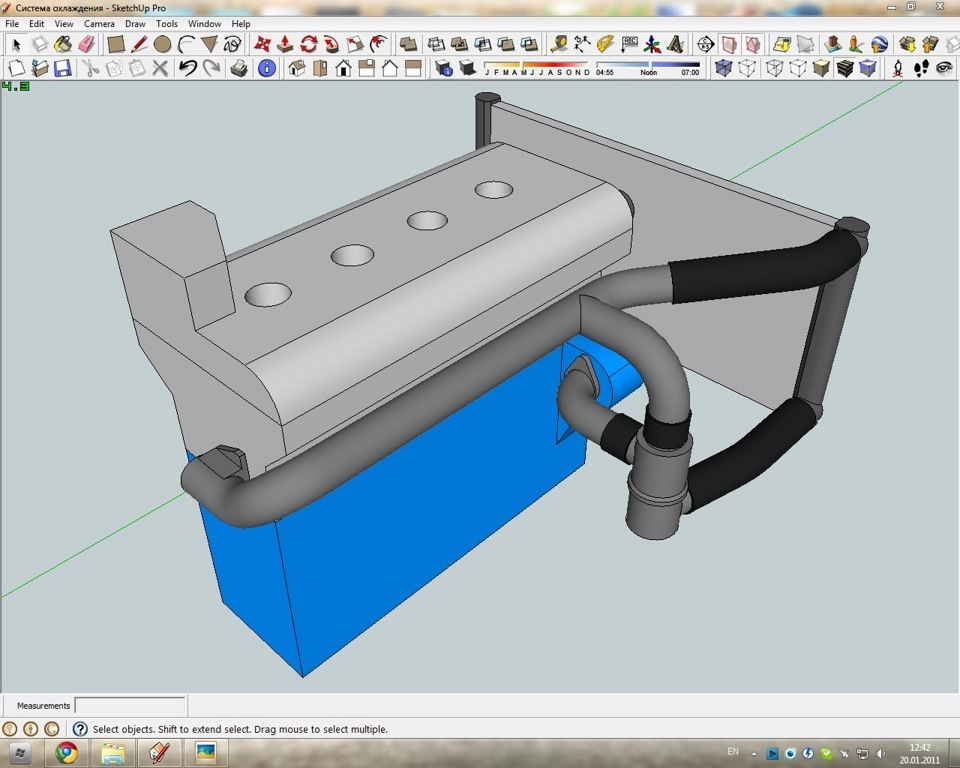Image resolution: width=960 pixels, height=768 pixels.
Task: Click the Measurements input box
Action: (130, 706)
